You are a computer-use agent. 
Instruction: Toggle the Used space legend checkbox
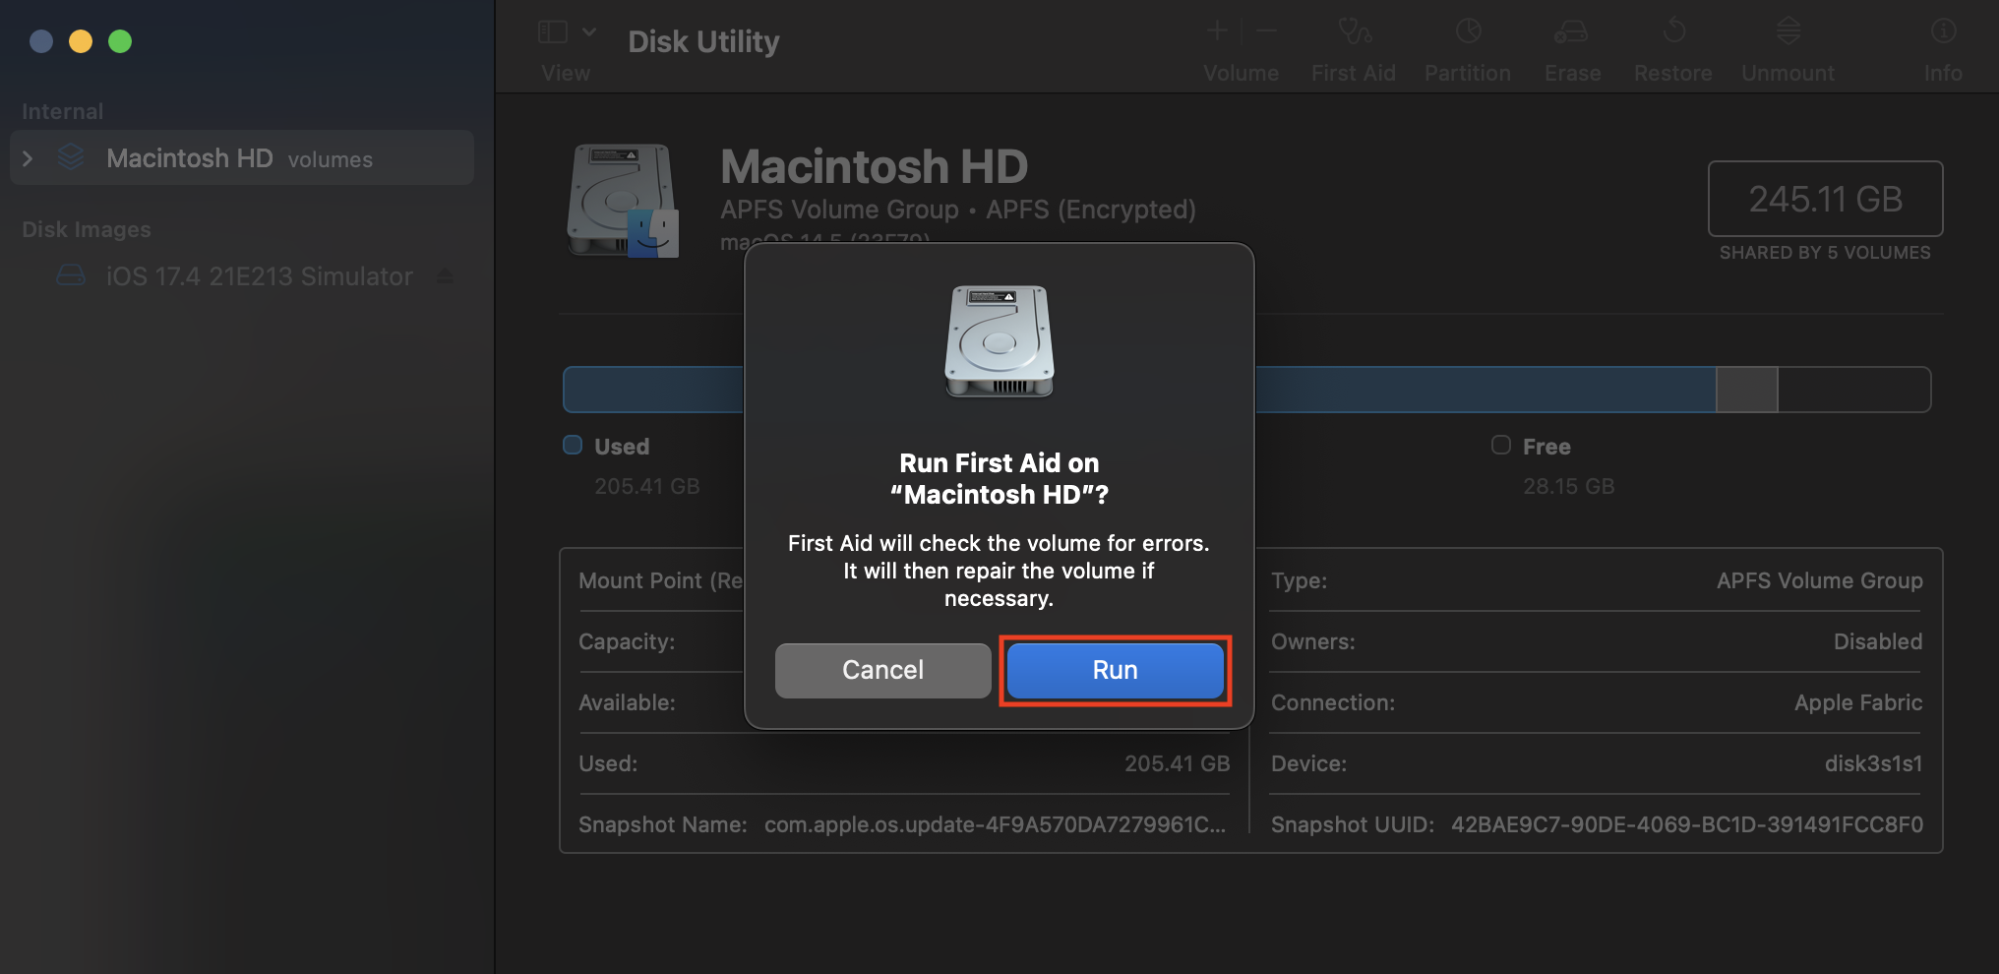572,446
